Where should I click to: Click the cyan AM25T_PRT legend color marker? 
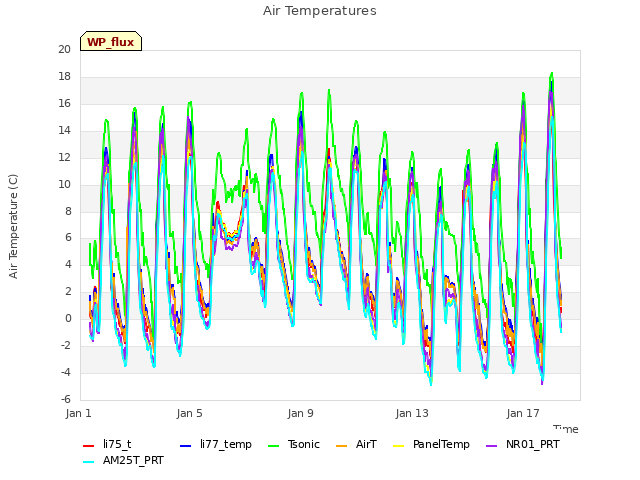89,462
